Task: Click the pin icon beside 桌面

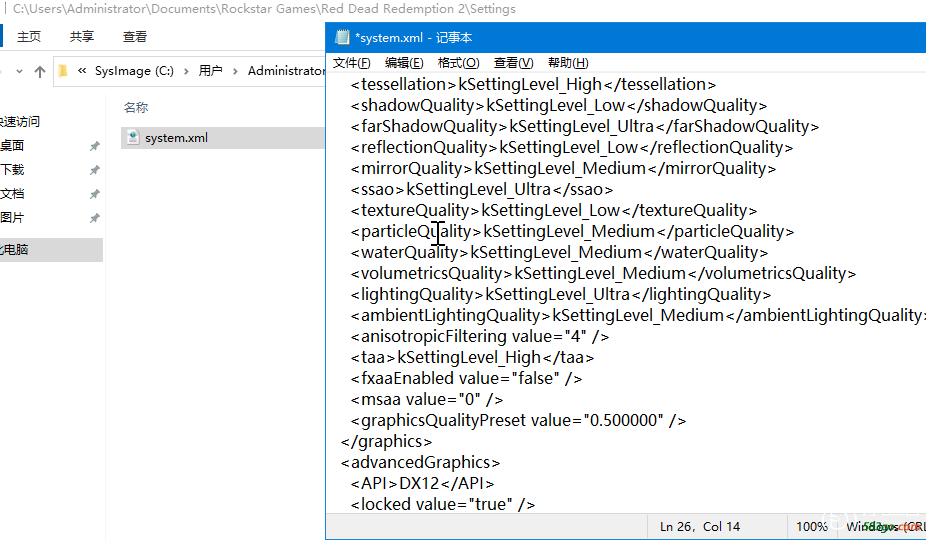Action: (x=94, y=146)
